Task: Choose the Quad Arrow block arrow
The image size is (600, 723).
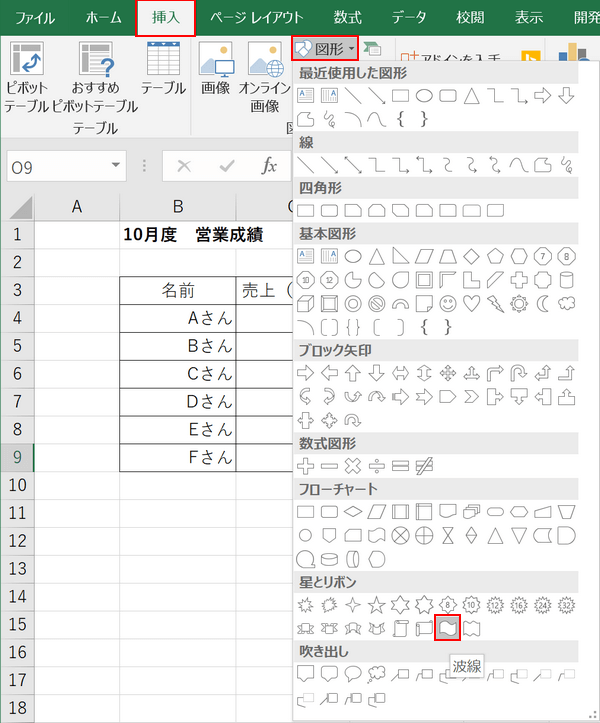Action: 447,373
